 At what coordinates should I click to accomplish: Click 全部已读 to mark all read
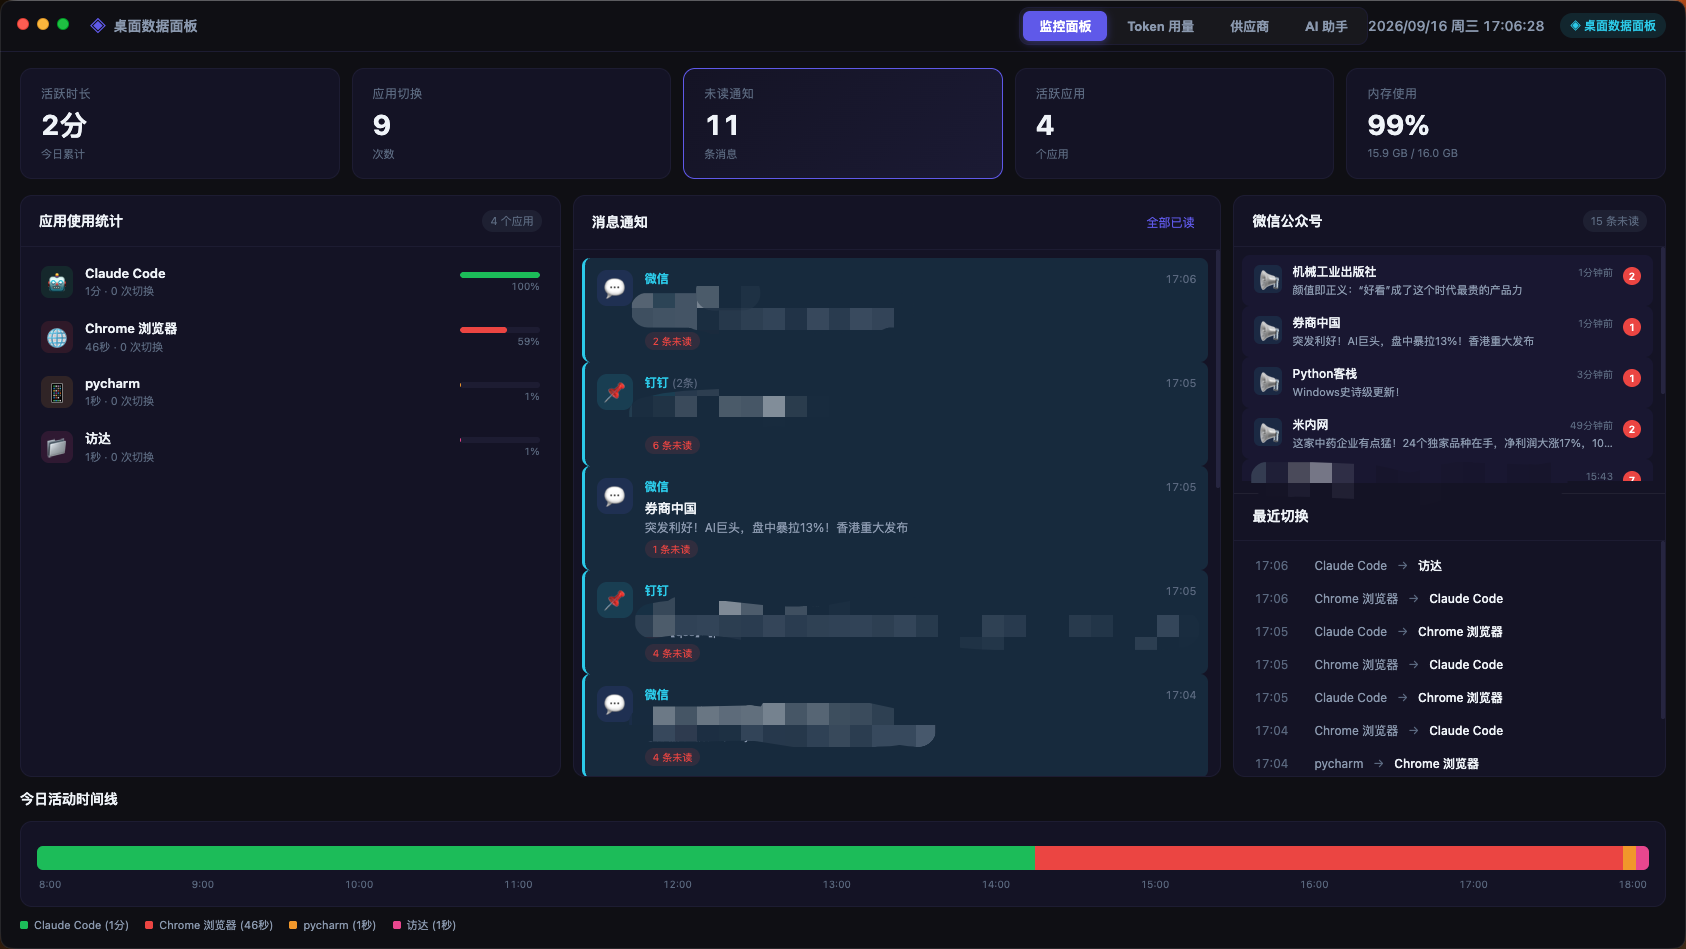(x=1170, y=222)
